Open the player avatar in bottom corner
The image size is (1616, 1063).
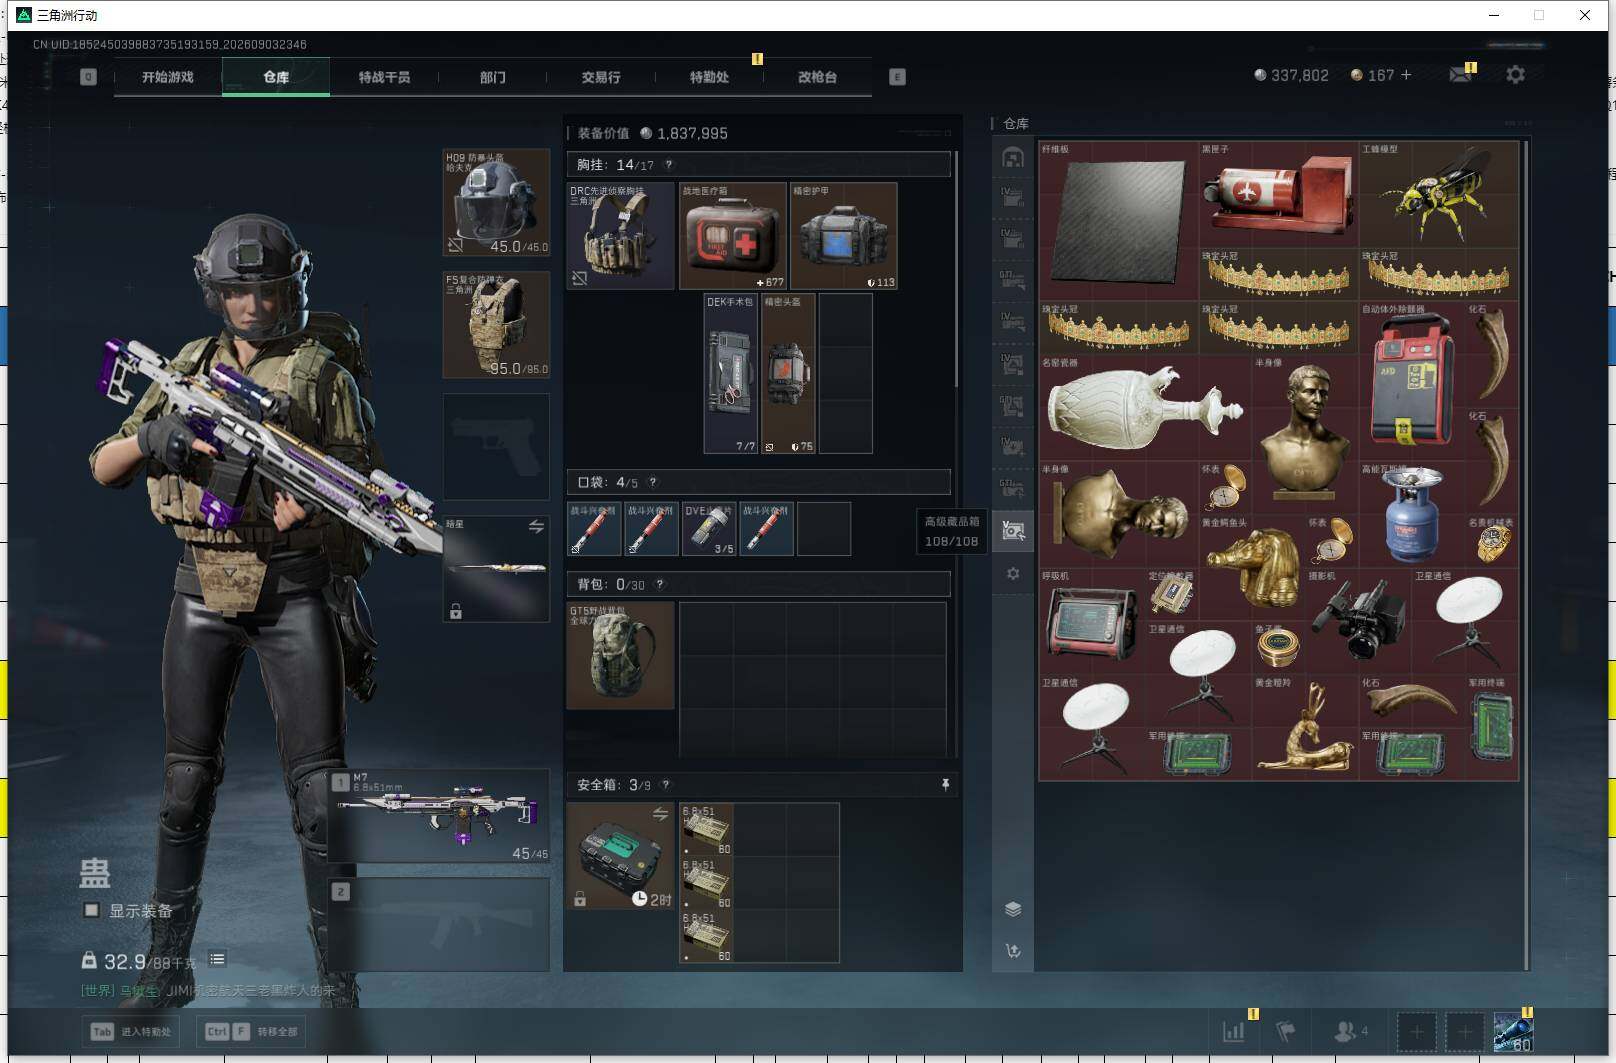tap(1513, 1031)
